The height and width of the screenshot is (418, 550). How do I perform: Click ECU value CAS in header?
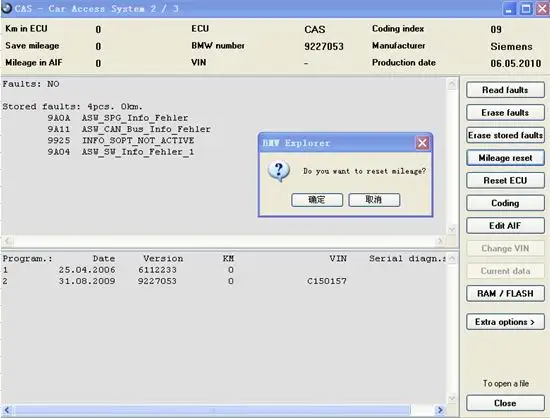(315, 29)
